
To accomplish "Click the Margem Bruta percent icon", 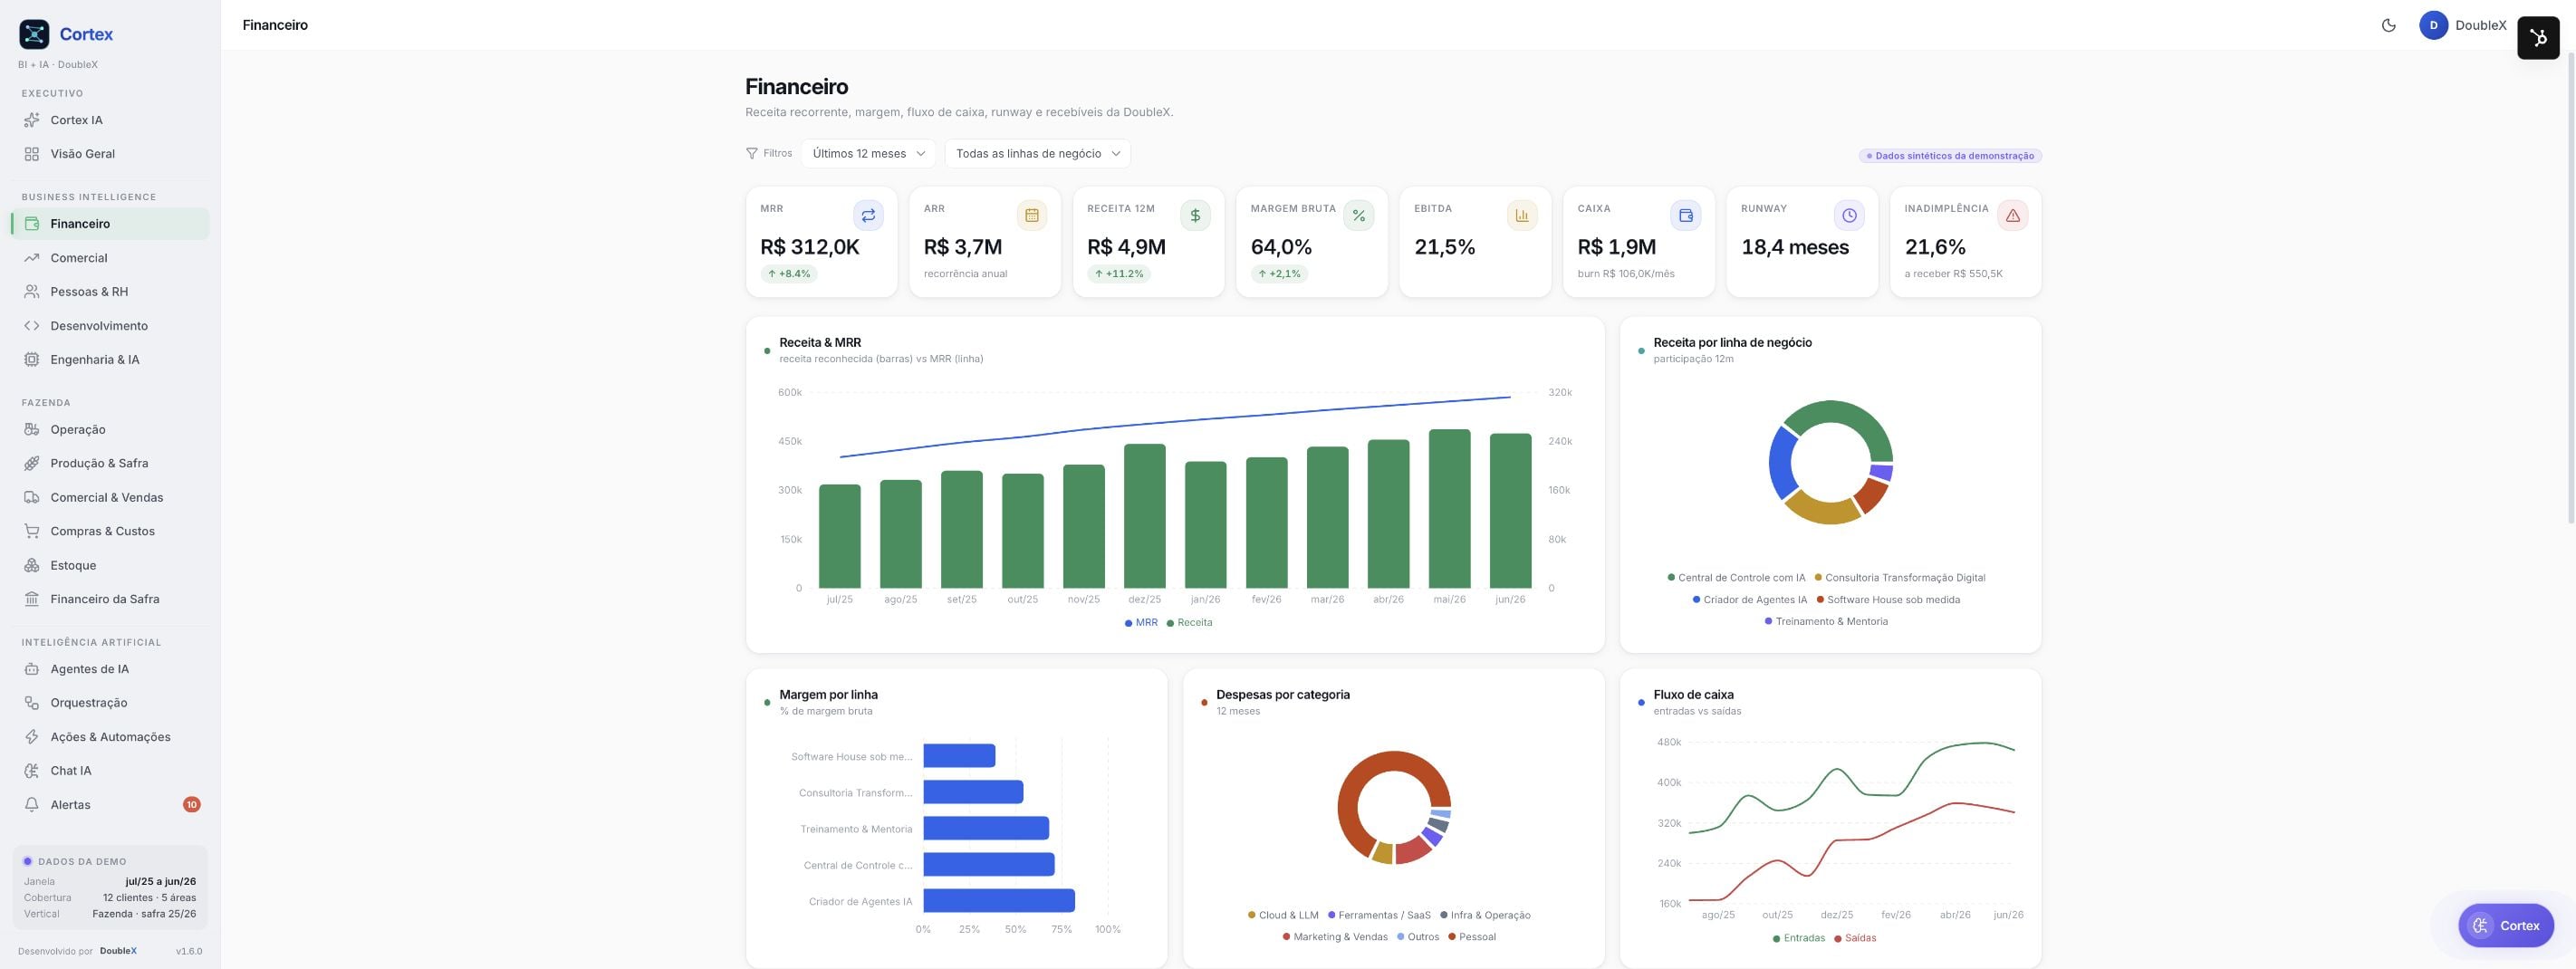I will [1358, 215].
